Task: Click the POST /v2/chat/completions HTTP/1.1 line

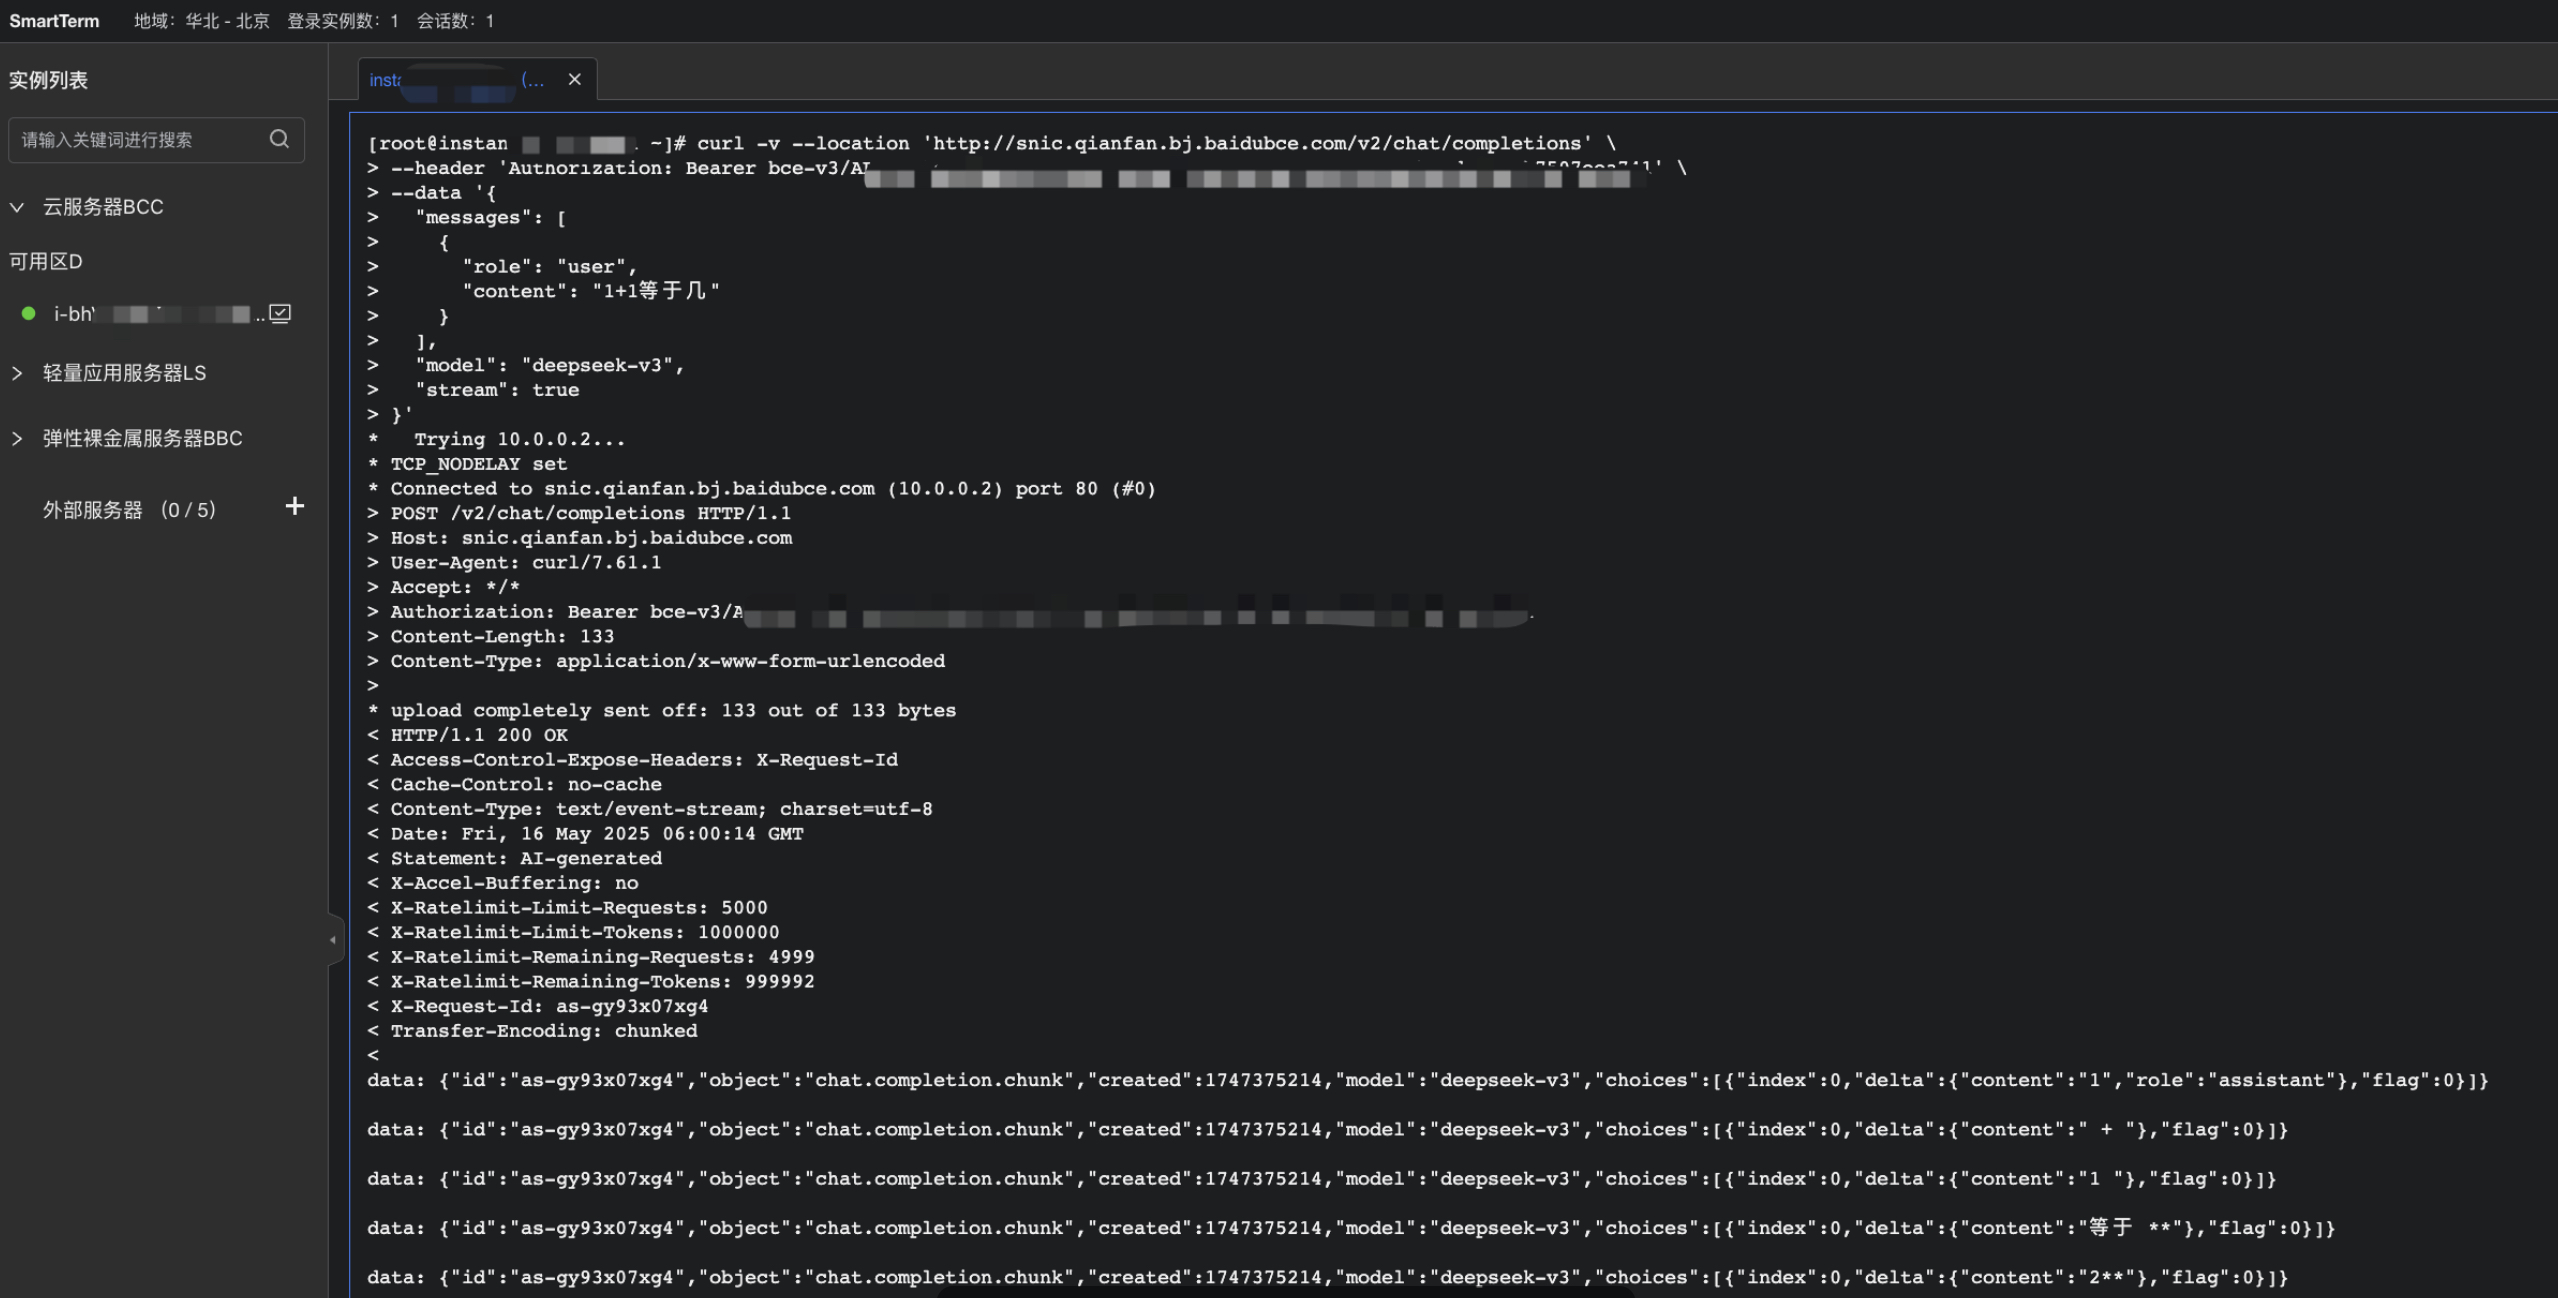Action: [579, 513]
